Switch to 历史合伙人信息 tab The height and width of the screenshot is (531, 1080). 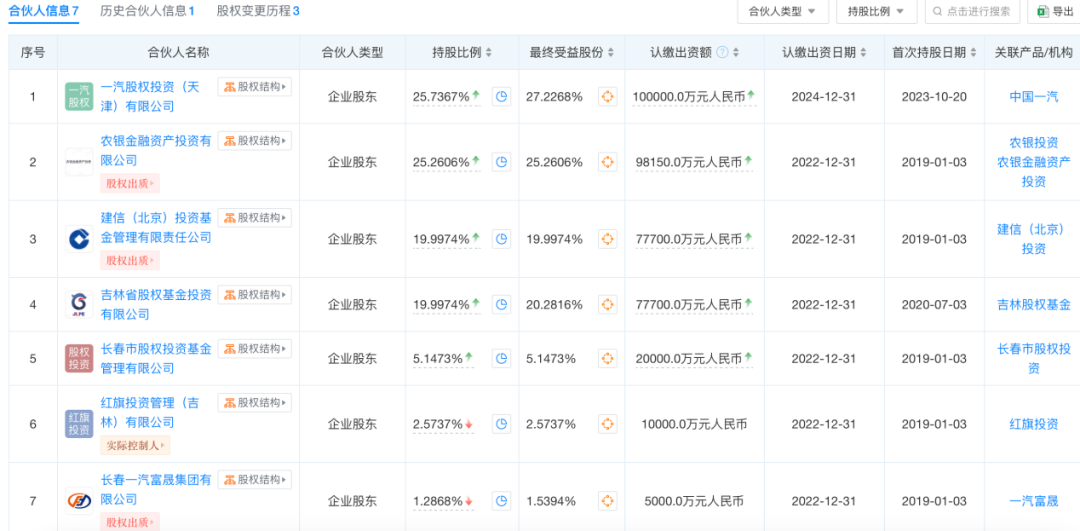tap(147, 11)
